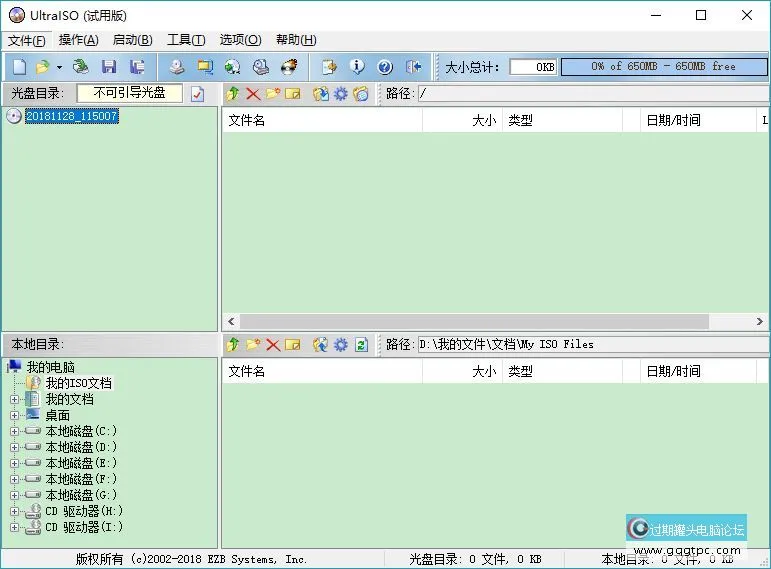Toggle the boot properties icon beside 不可引导光盘
Image resolution: width=771 pixels, height=569 pixels.
tap(197, 93)
